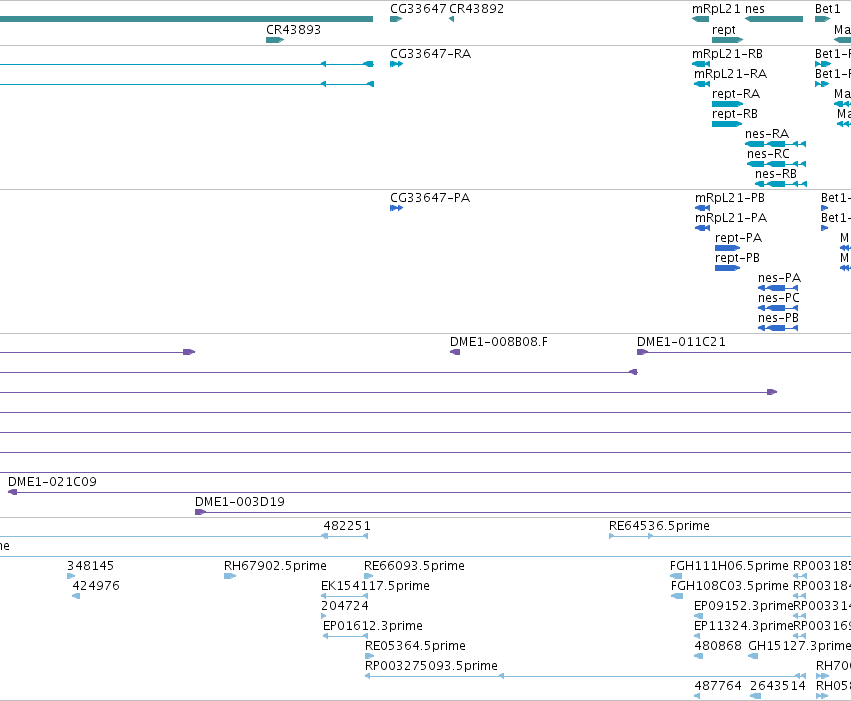Select the EP01612.3prime EST label
This screenshot has width=851, height=701.
pyautogui.click(x=372, y=627)
